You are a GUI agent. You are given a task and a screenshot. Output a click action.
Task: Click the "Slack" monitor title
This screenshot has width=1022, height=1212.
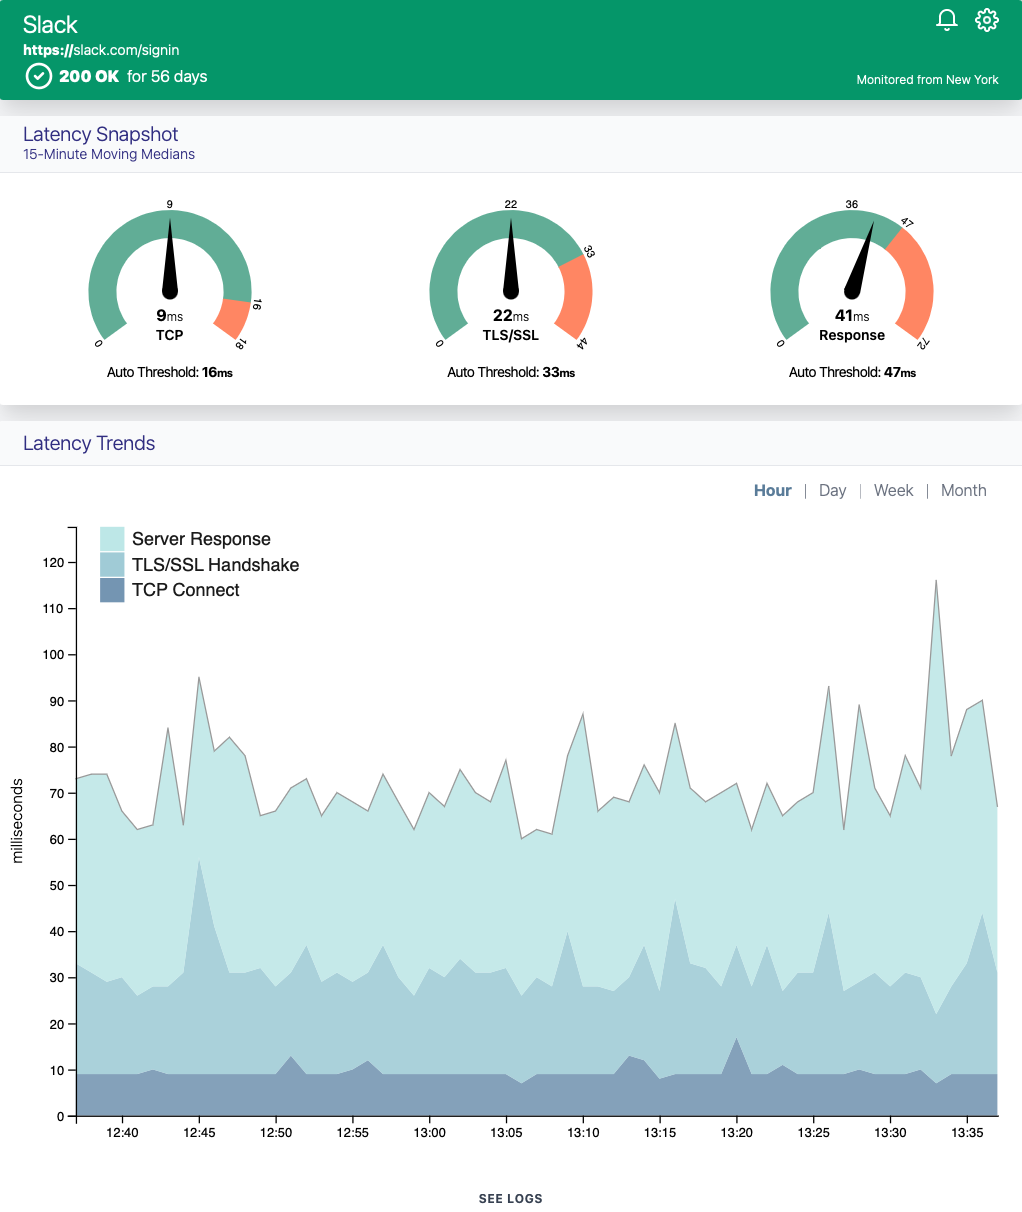coord(50,24)
